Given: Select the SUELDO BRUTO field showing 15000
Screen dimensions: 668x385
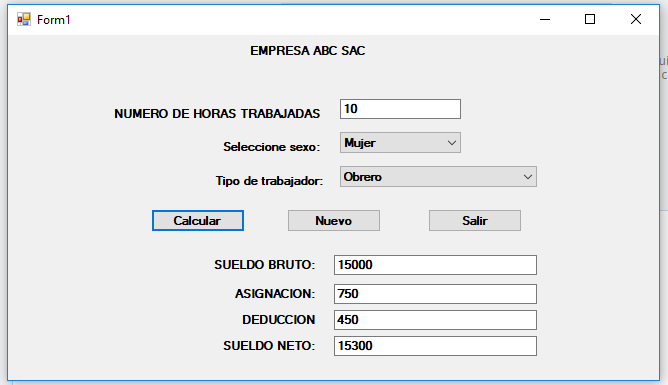Looking at the screenshot, I should click(x=435, y=265).
